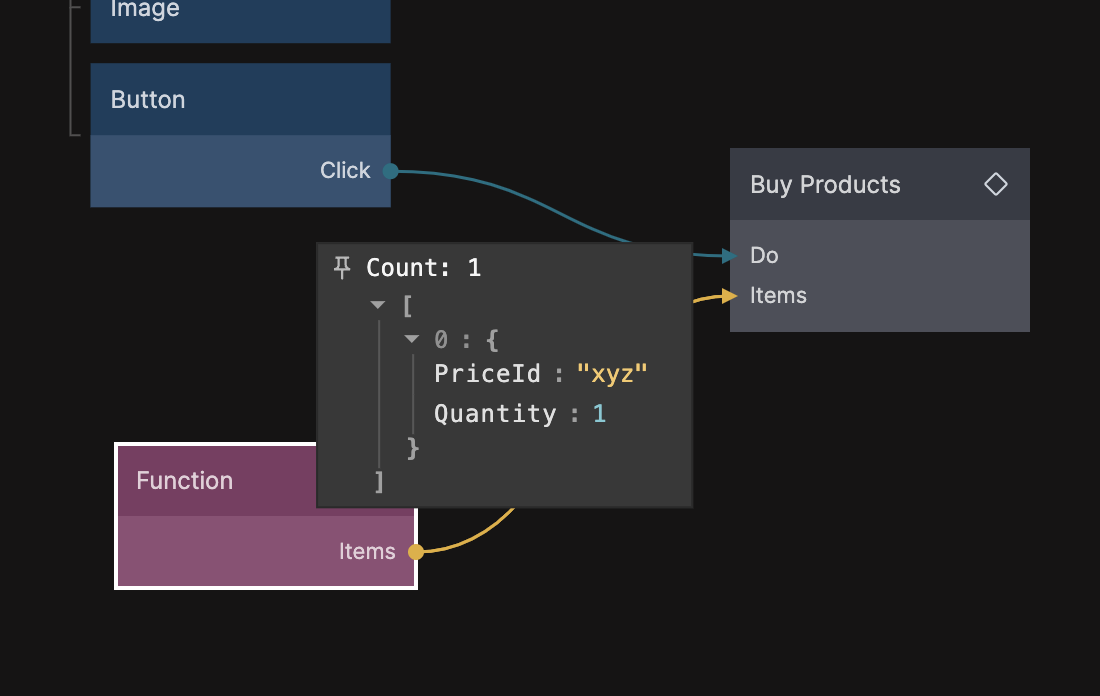Viewport: 1100px width, 696px height.
Task: Click the diamond icon on Buy Products
Action: click(995, 184)
